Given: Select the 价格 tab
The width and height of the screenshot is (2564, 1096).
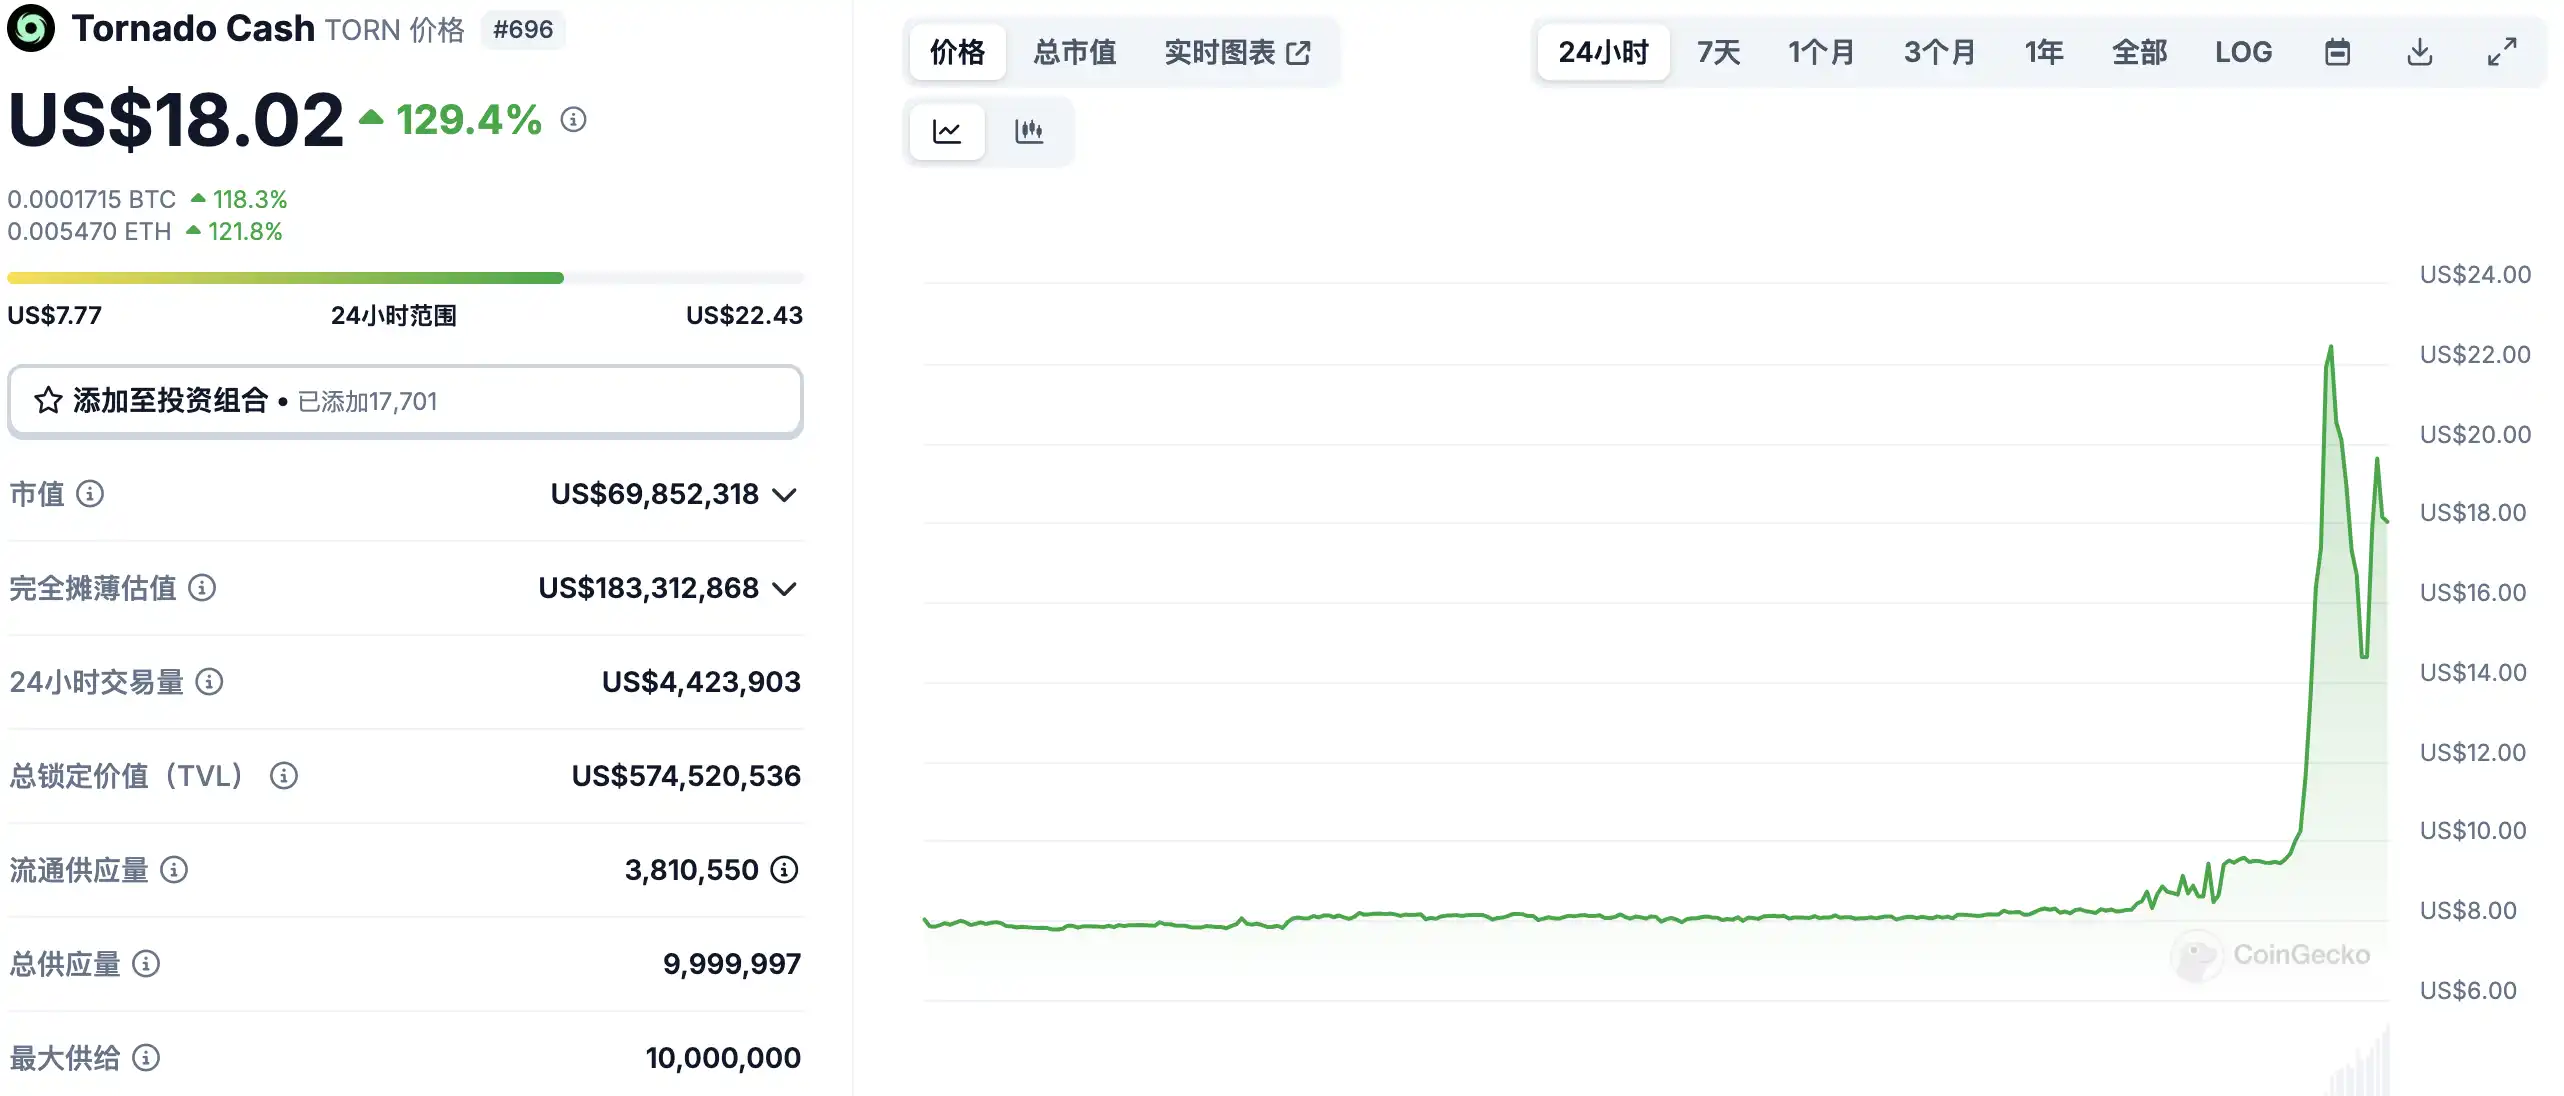Looking at the screenshot, I should 957,52.
